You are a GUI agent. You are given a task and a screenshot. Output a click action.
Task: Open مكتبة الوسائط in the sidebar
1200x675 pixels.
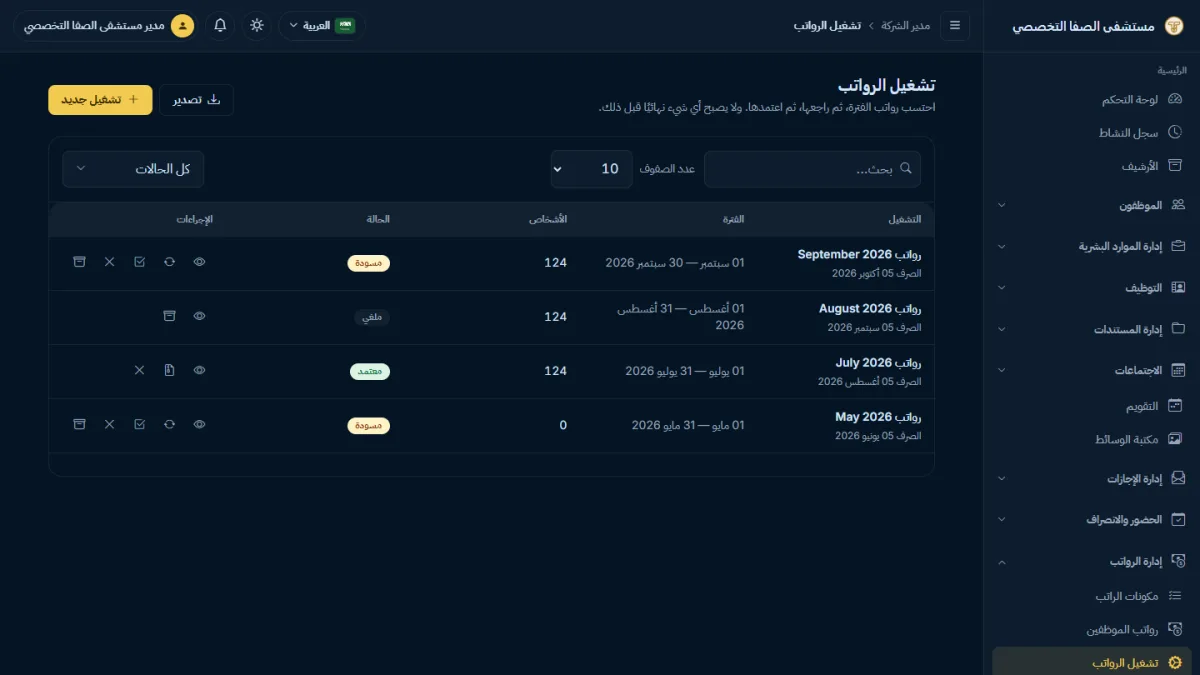pos(1092,439)
